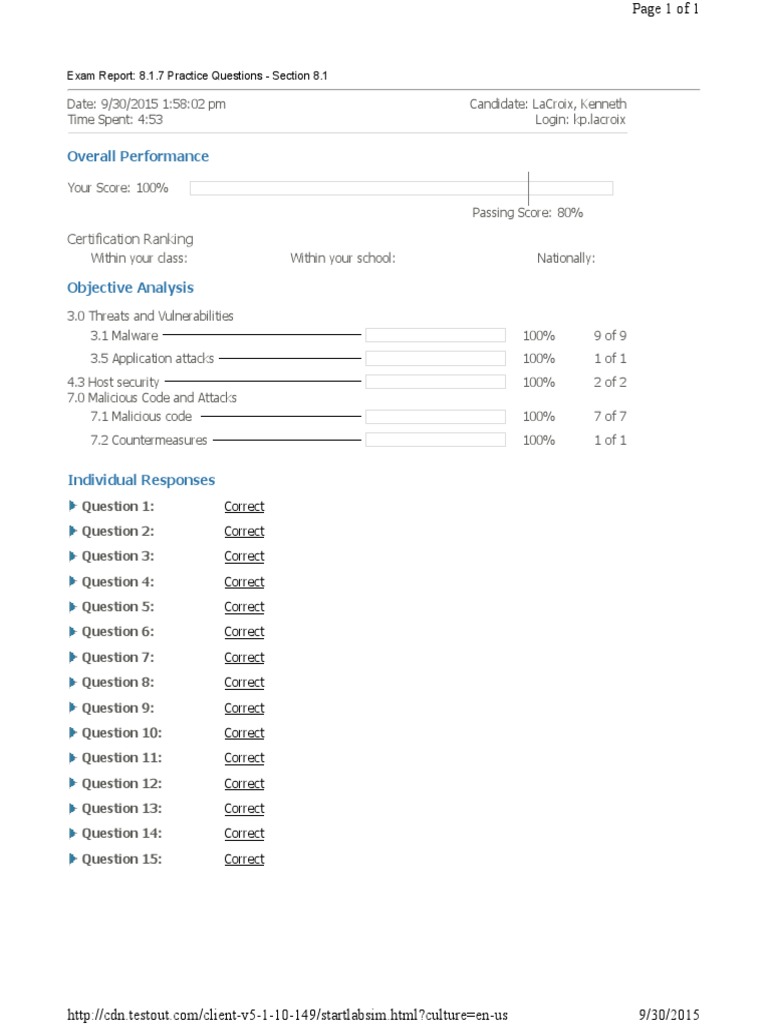The image size is (768, 1024).
Task: Expand the Question 14 disclosure triangle
Action: pyautogui.click(x=72, y=833)
